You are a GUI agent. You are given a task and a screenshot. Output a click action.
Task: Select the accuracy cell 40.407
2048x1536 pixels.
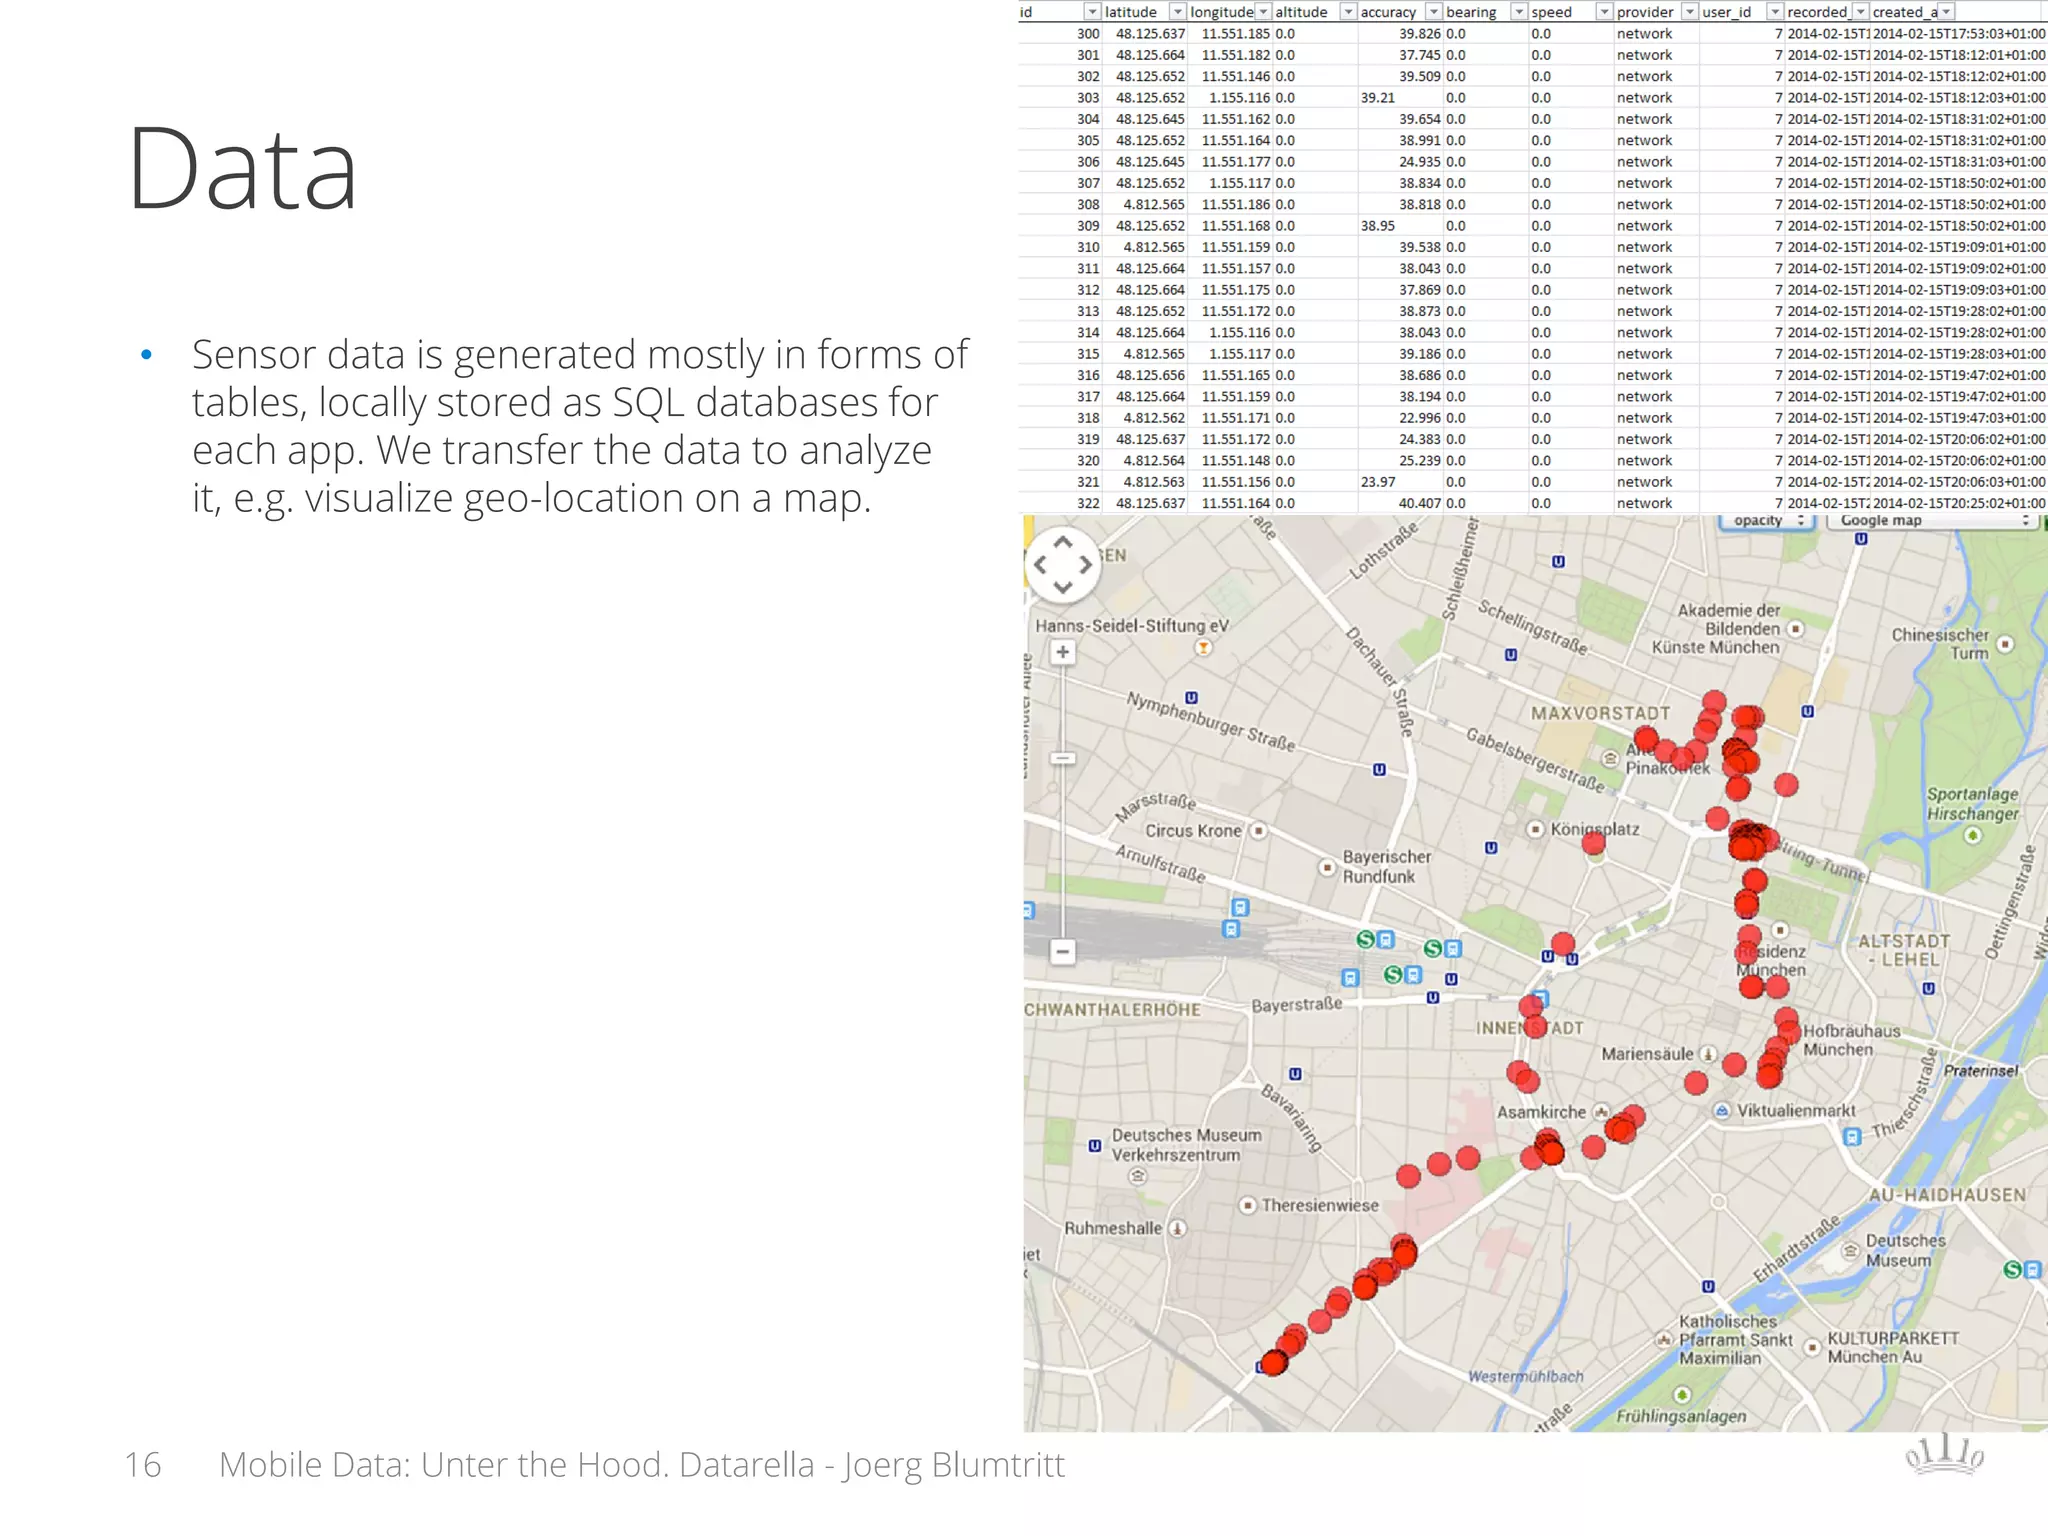(x=1400, y=504)
